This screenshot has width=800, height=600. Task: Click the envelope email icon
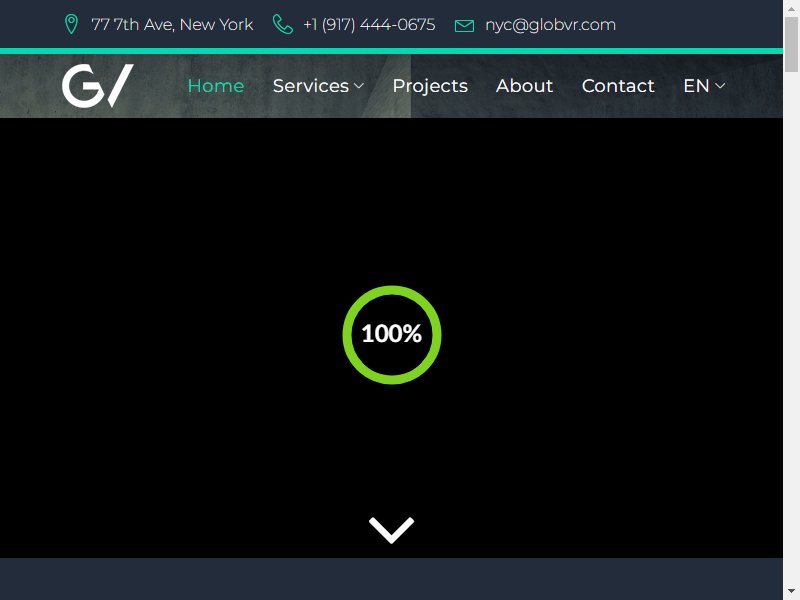click(464, 25)
